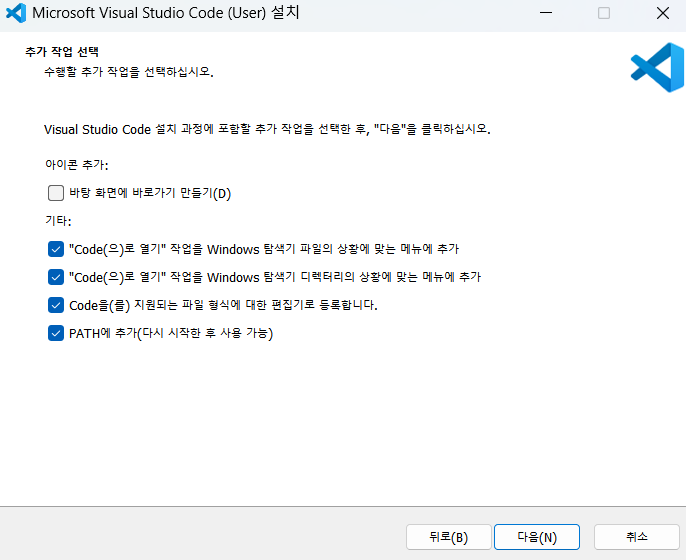The height and width of the screenshot is (560, 686).
Task: Uncheck the PATH에 추가 checkbox
Action: click(56, 333)
